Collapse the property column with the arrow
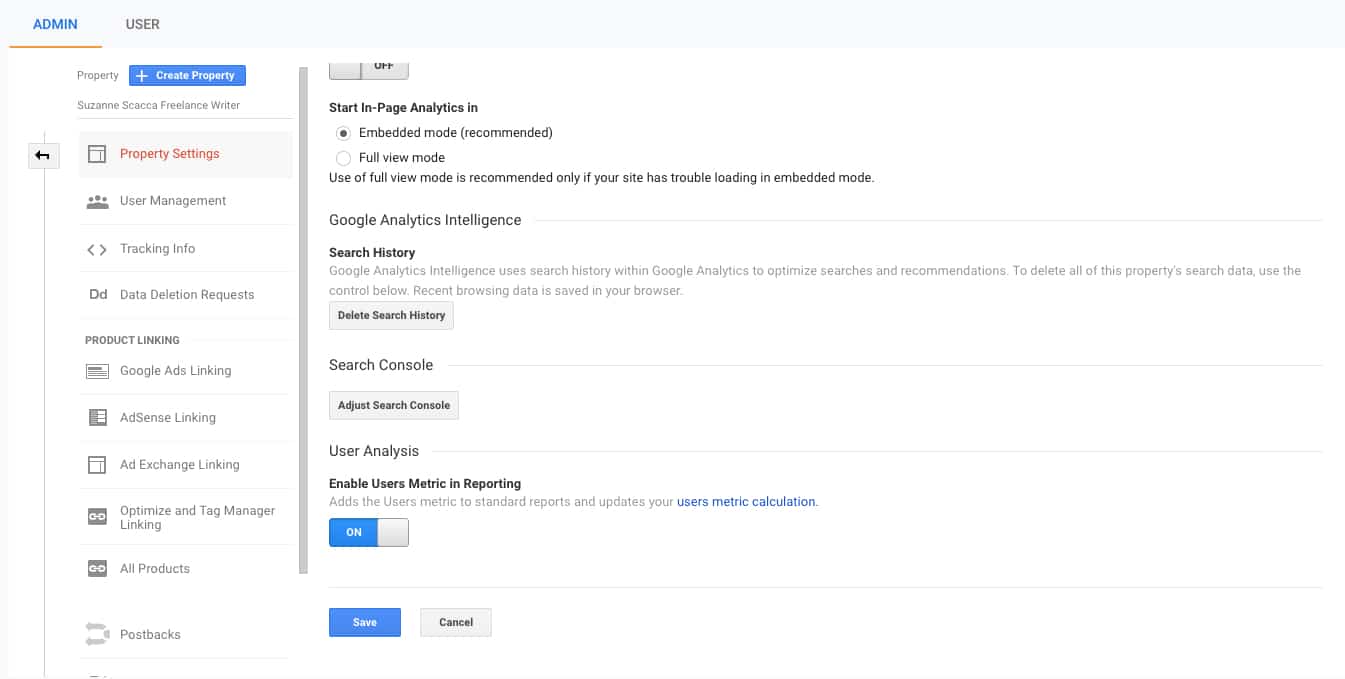The height and width of the screenshot is (679, 1345). pos(43,155)
